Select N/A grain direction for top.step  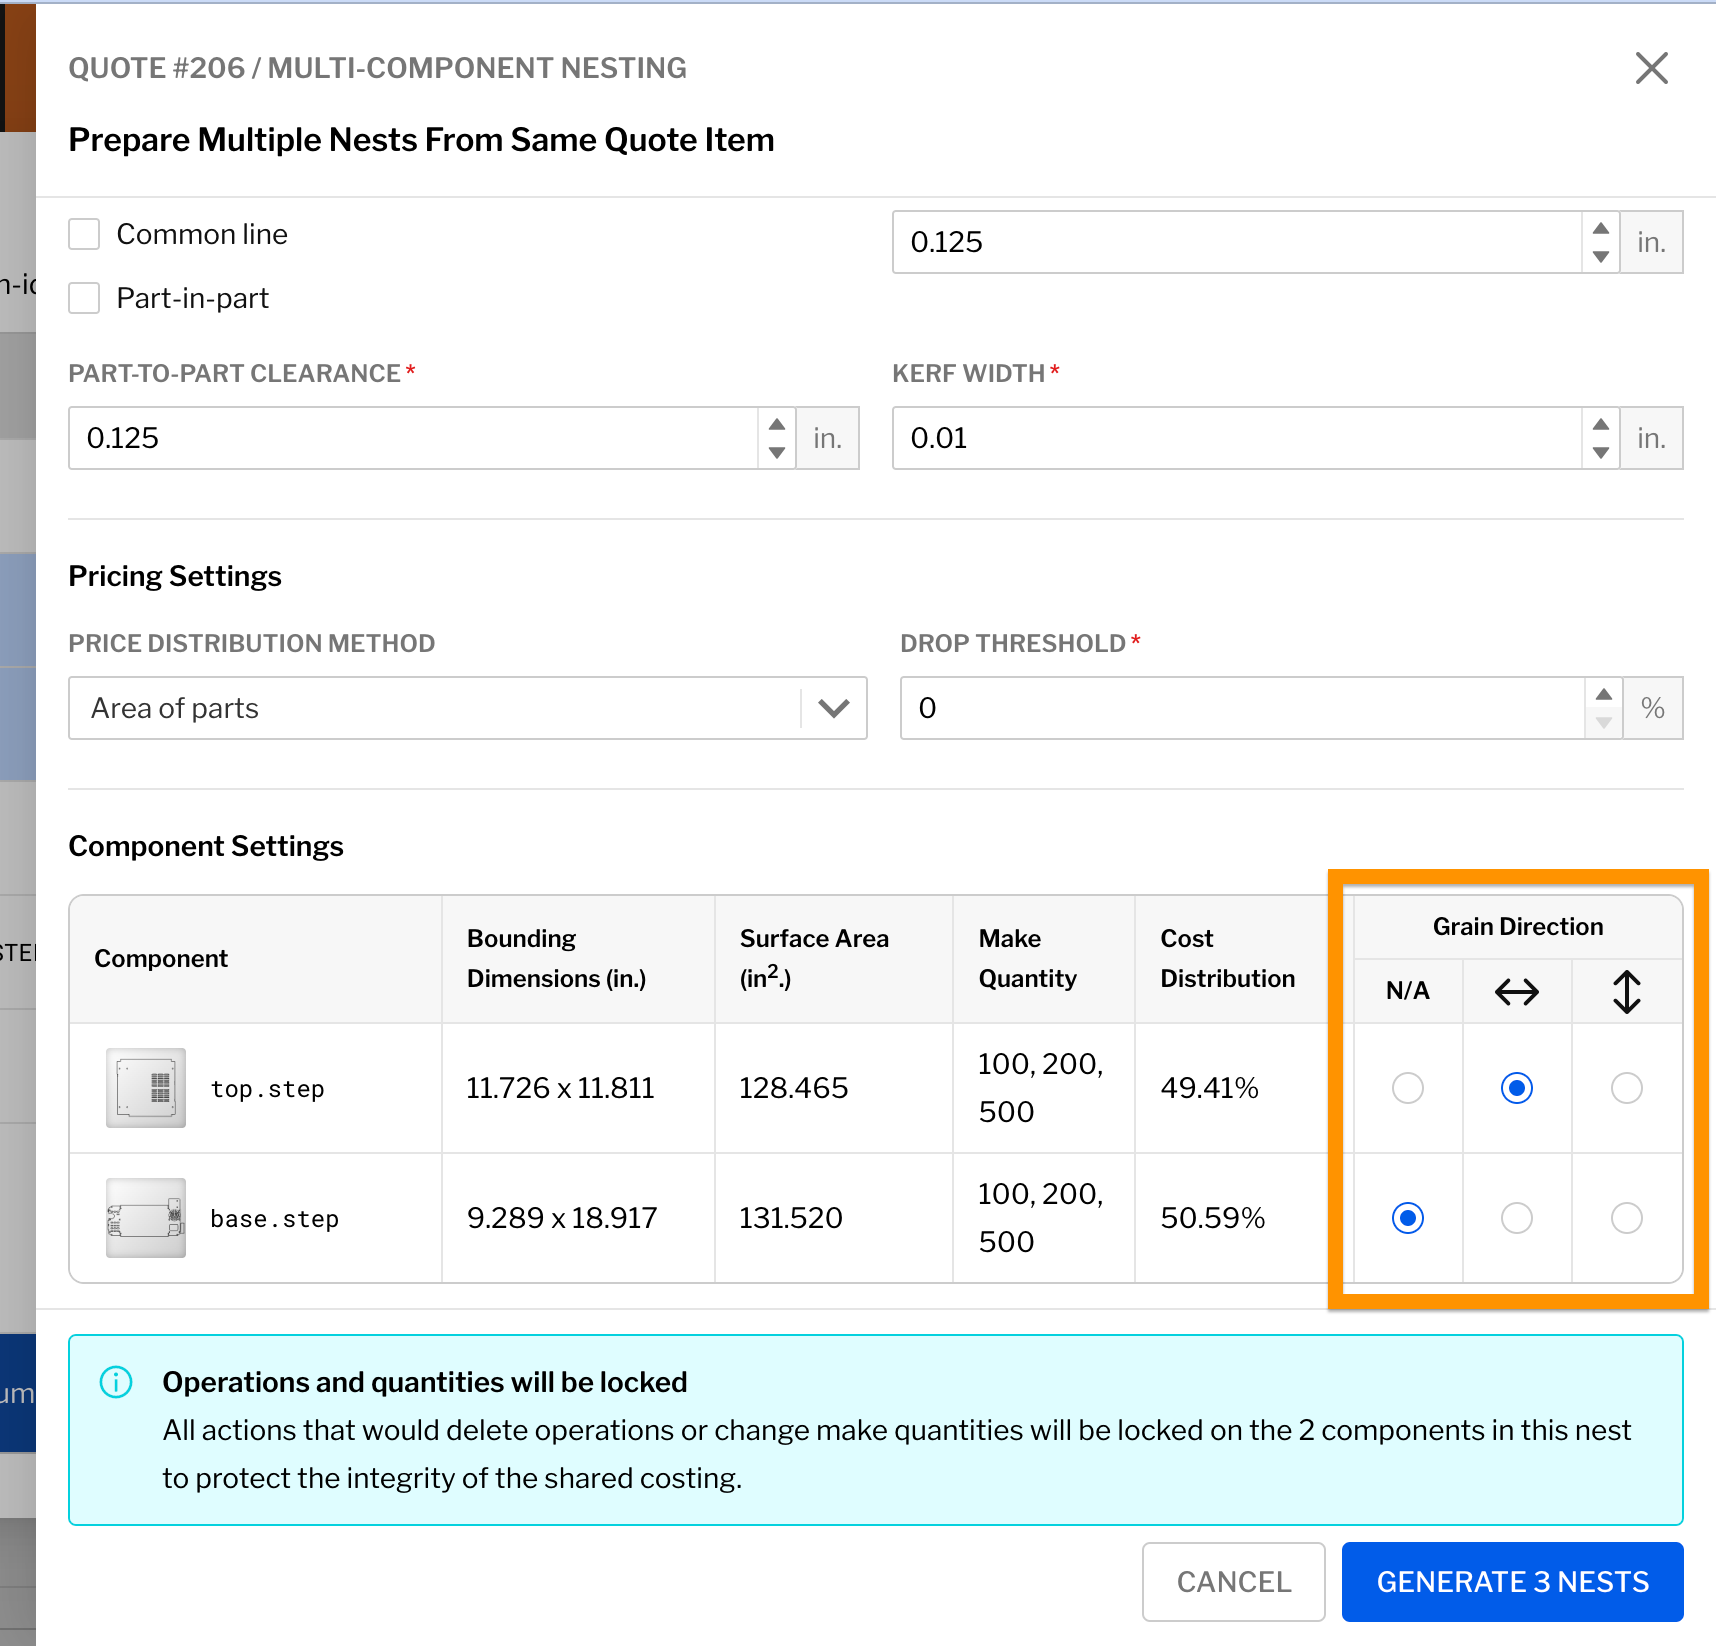(x=1407, y=1087)
